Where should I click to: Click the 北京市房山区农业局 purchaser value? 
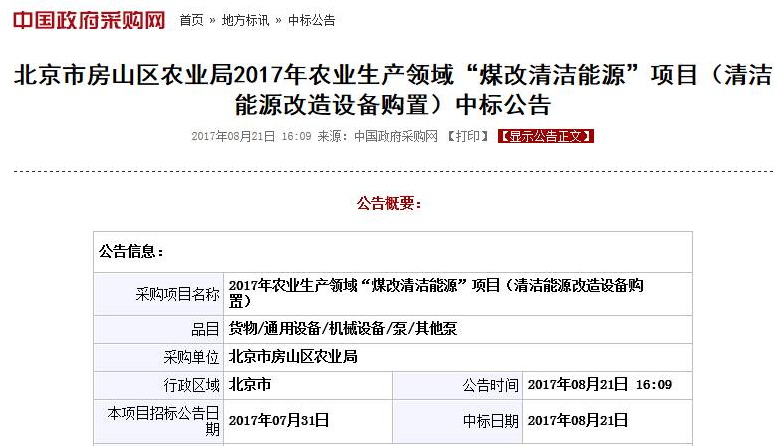[293, 357]
